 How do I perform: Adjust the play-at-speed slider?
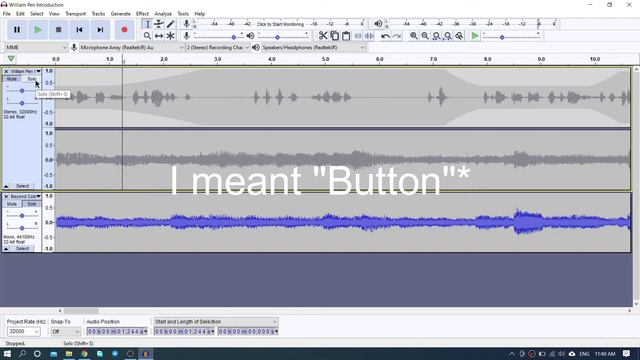[511, 37]
